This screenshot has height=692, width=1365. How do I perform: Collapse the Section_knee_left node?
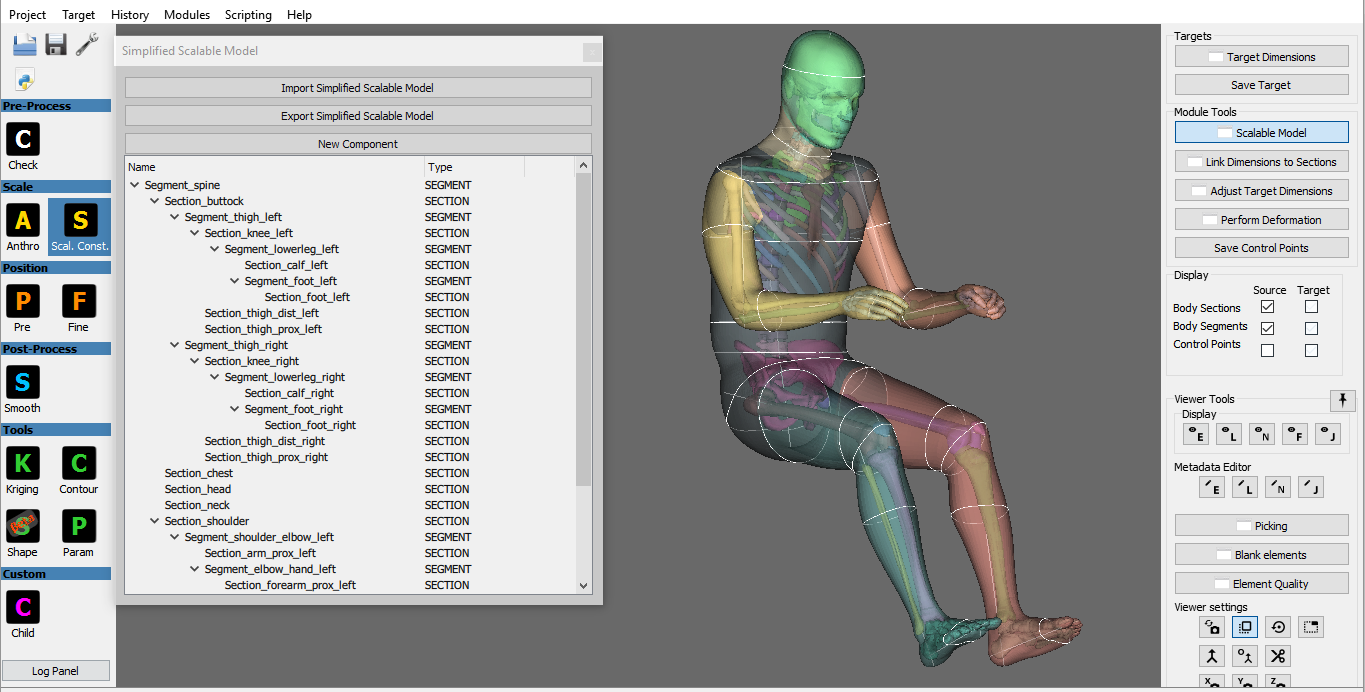[195, 233]
